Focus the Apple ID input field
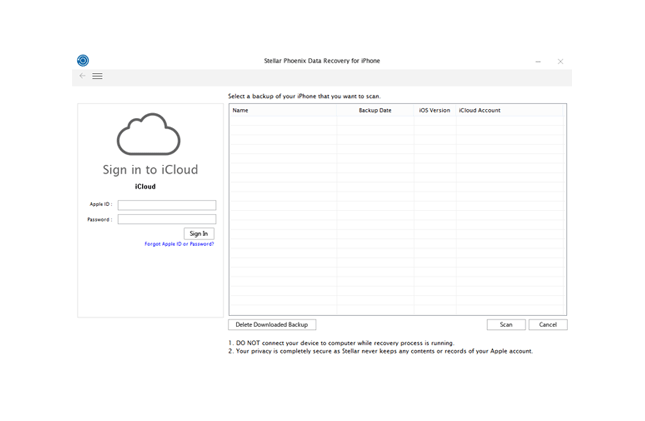 click(x=167, y=205)
